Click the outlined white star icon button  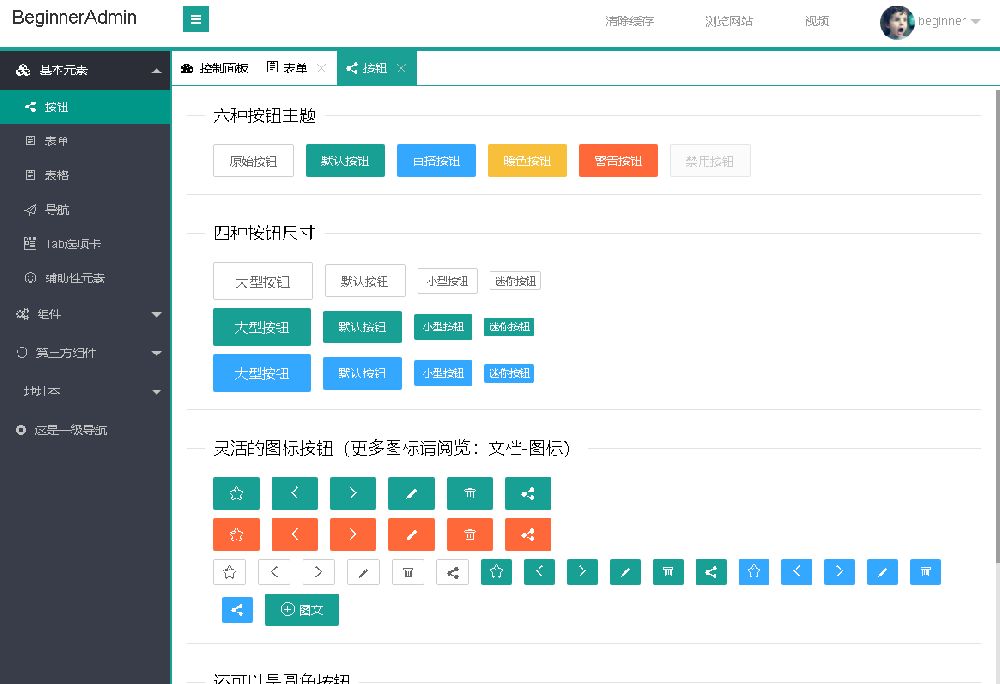coord(228,571)
